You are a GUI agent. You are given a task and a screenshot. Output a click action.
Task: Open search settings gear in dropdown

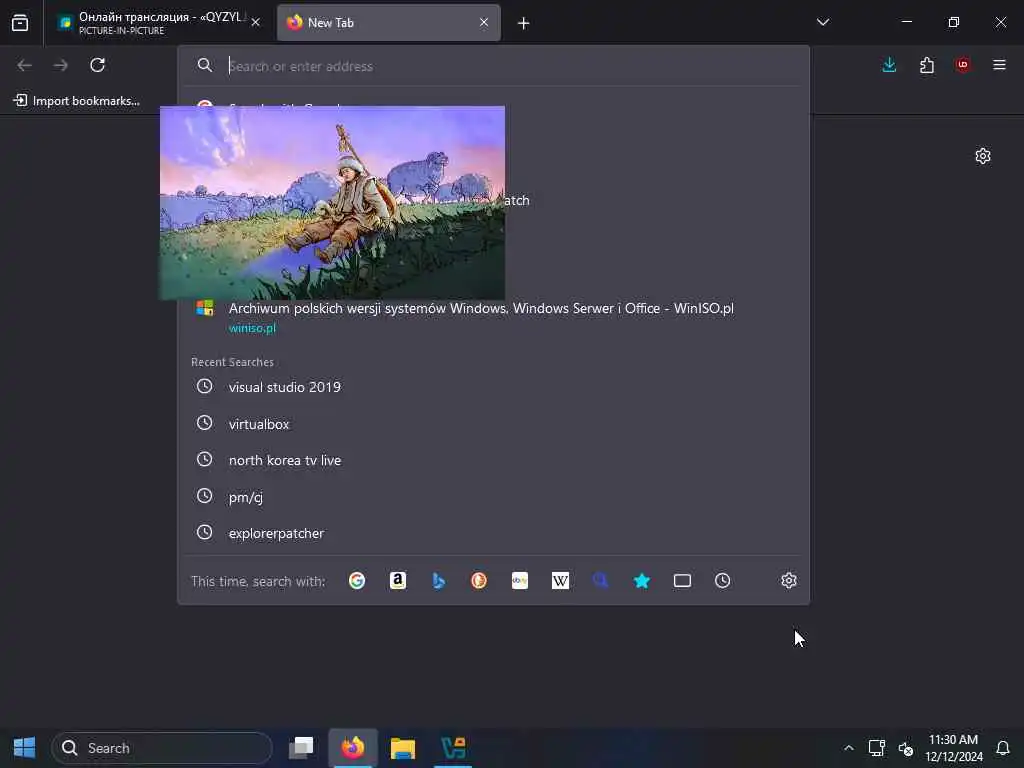(789, 581)
